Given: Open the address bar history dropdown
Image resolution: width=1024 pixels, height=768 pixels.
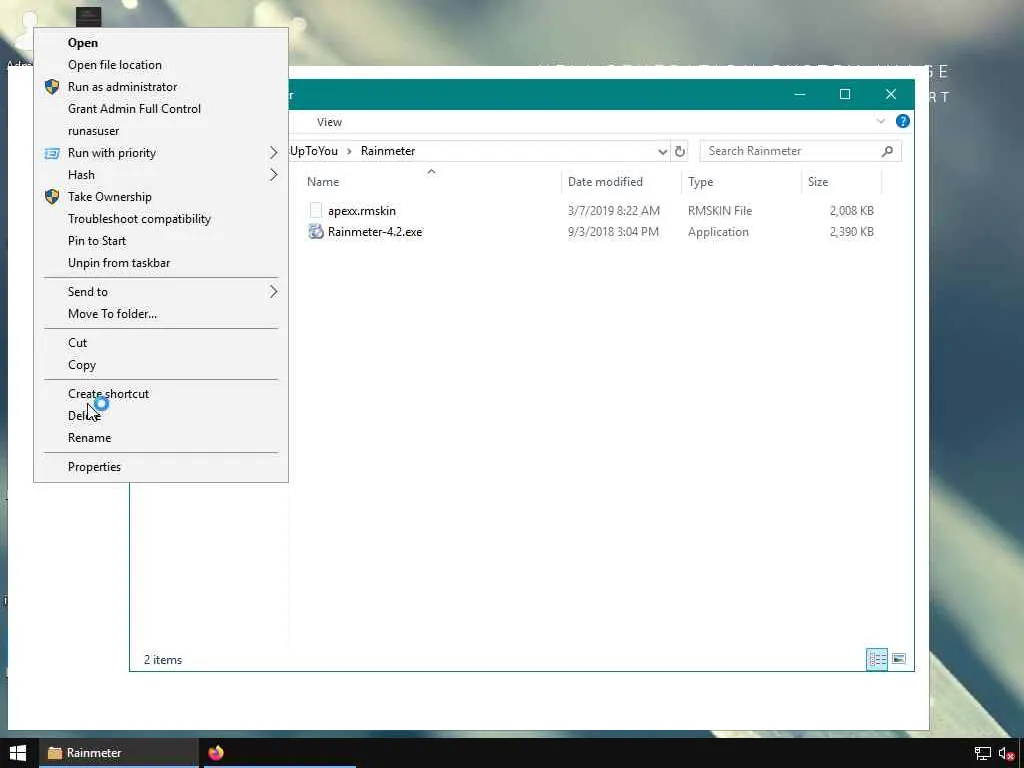Looking at the screenshot, I should (662, 152).
